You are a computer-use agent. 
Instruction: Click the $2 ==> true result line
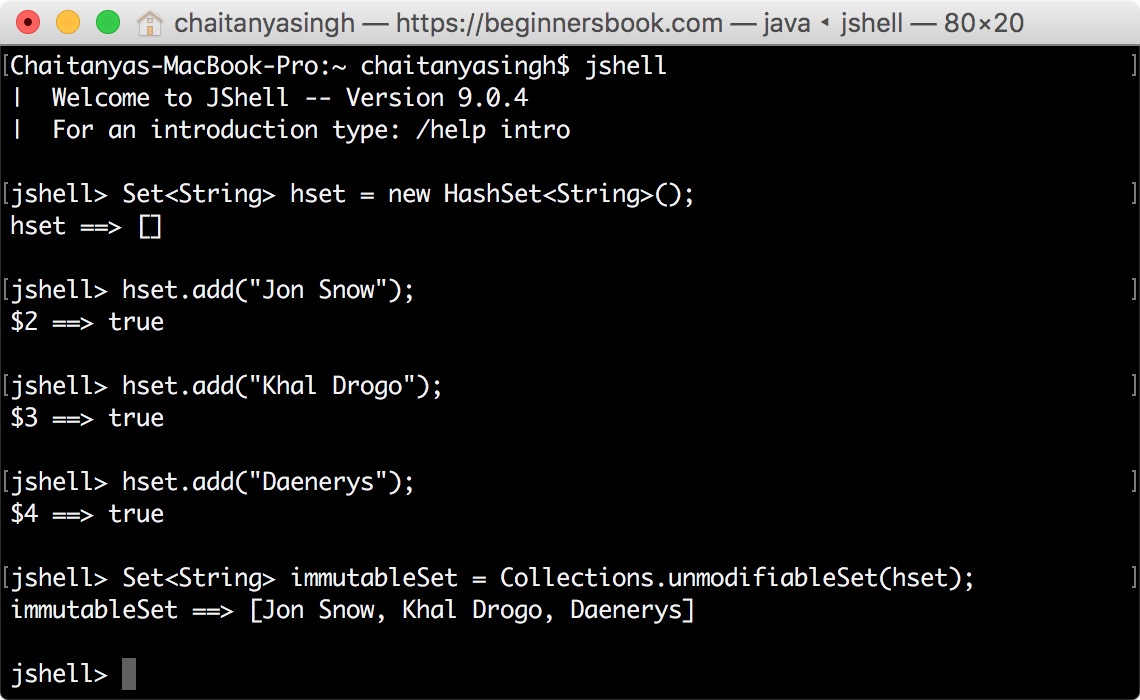[85, 321]
